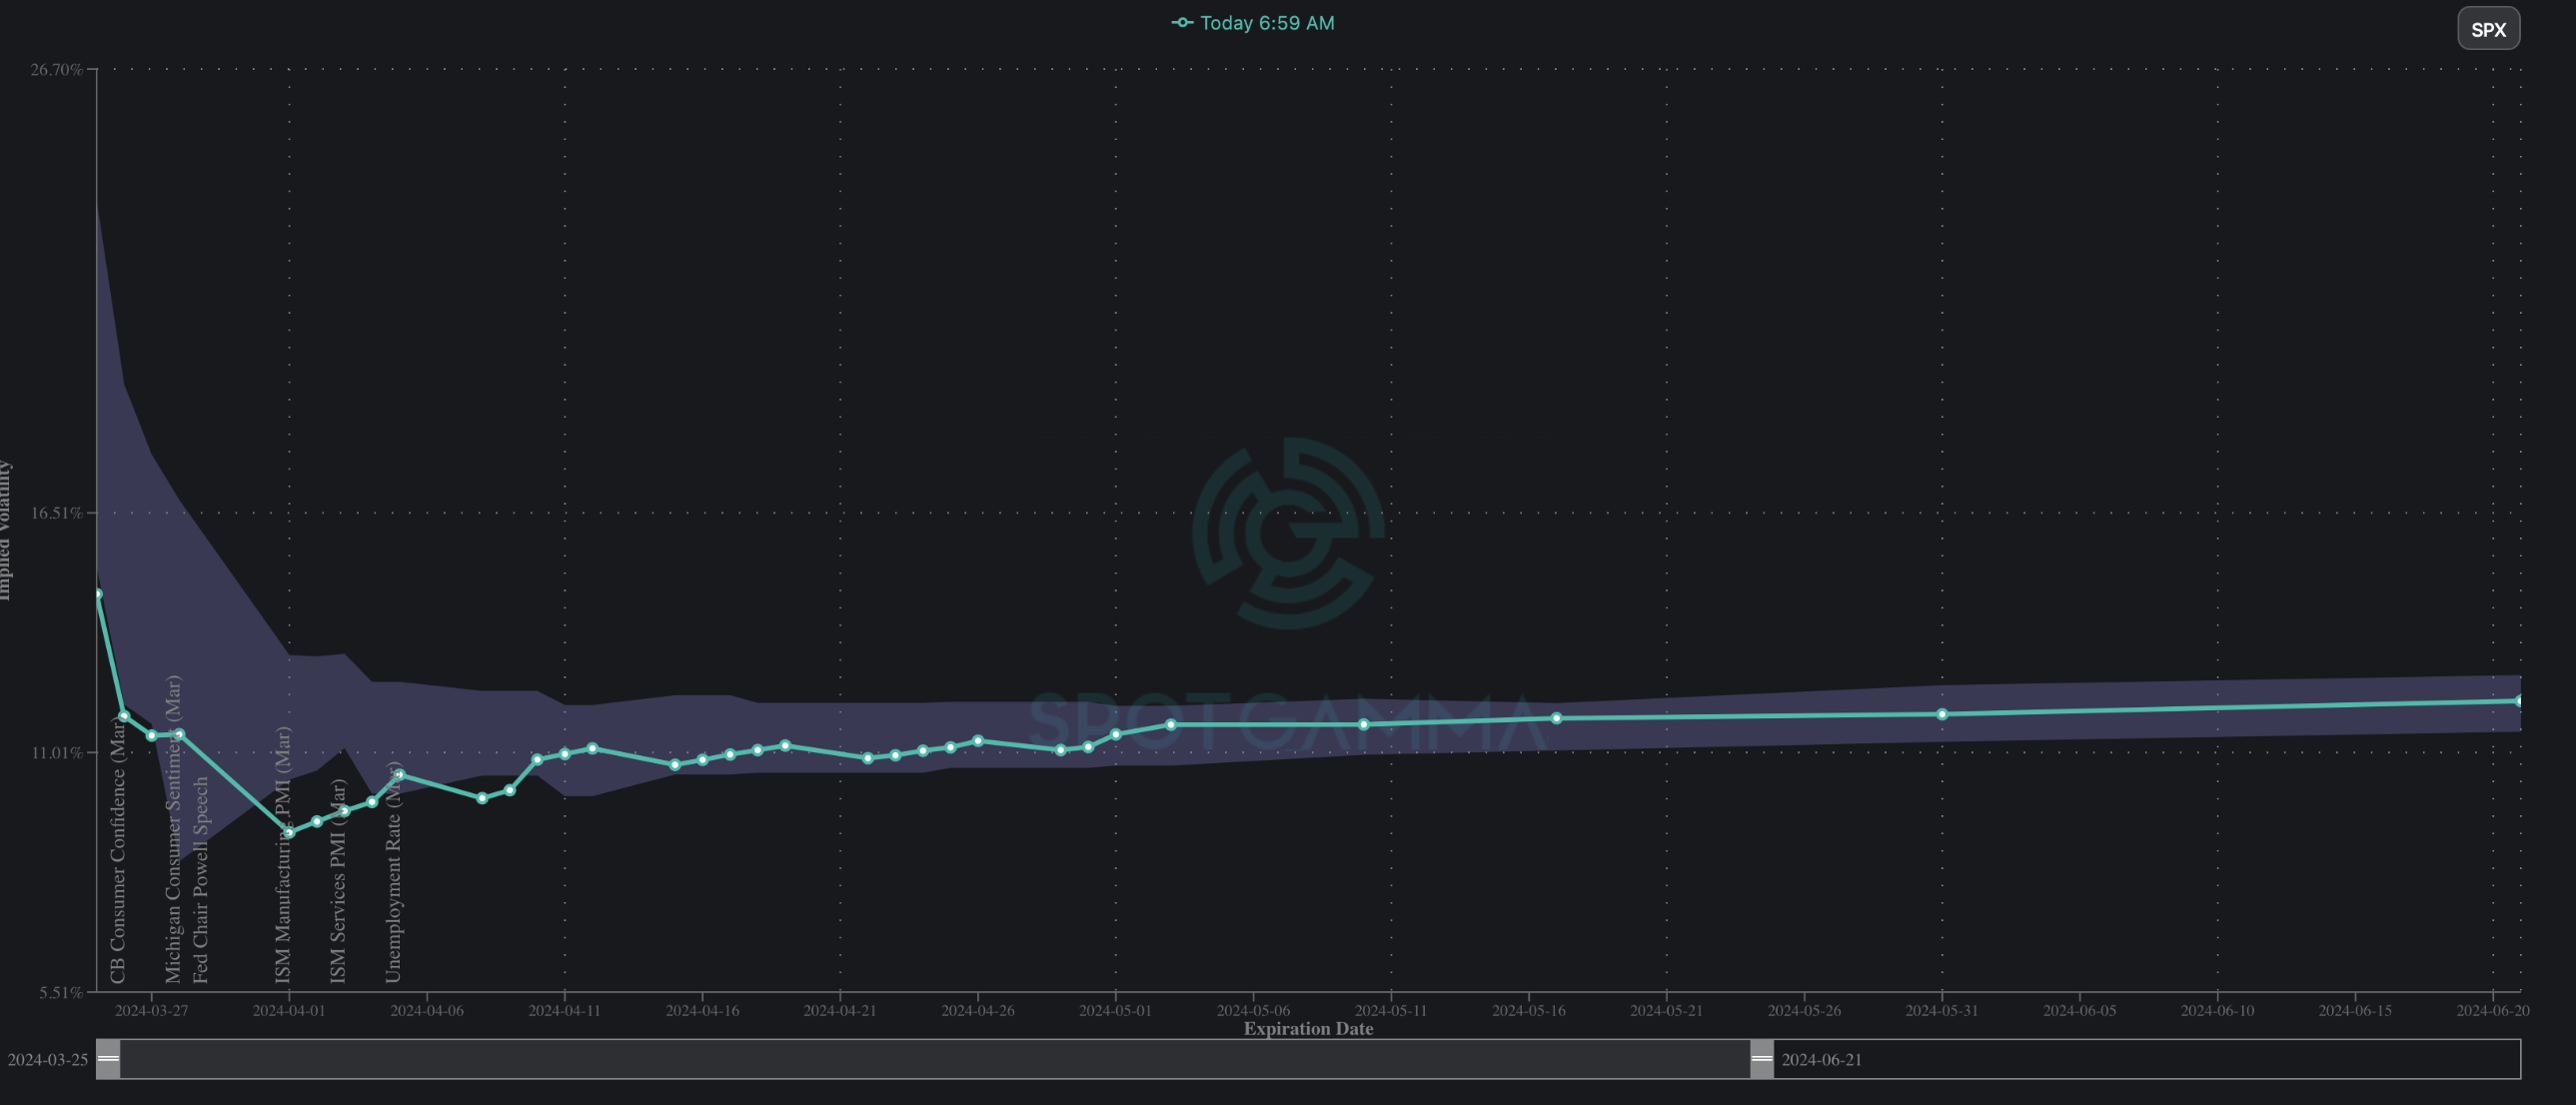This screenshot has width=2576, height=1105.
Task: Select the data point on 2024-05-31
Action: [1942, 714]
